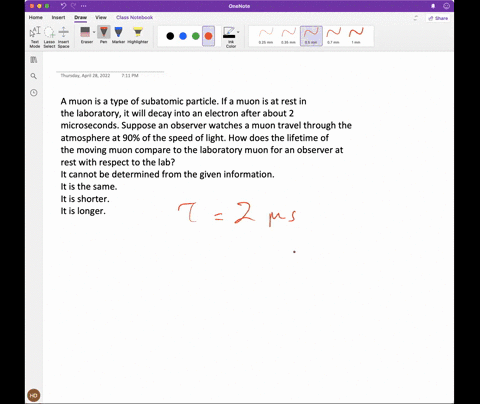Undo the last action
Viewport: 480px width, 404px height.
(64, 6)
